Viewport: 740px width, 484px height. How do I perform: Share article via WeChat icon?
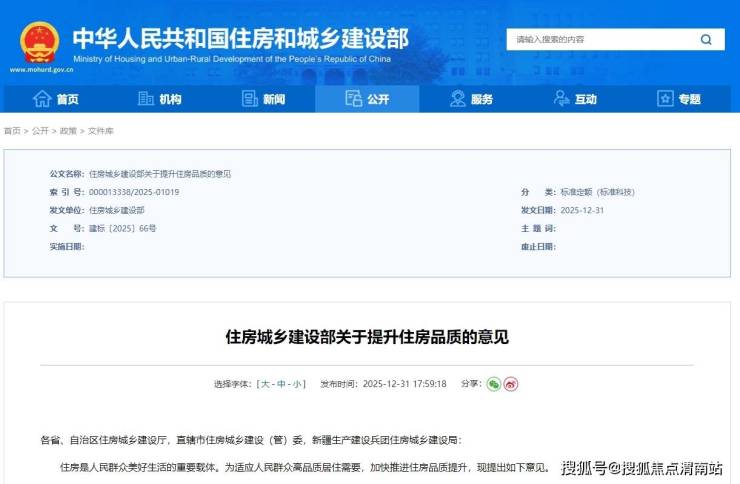click(494, 384)
